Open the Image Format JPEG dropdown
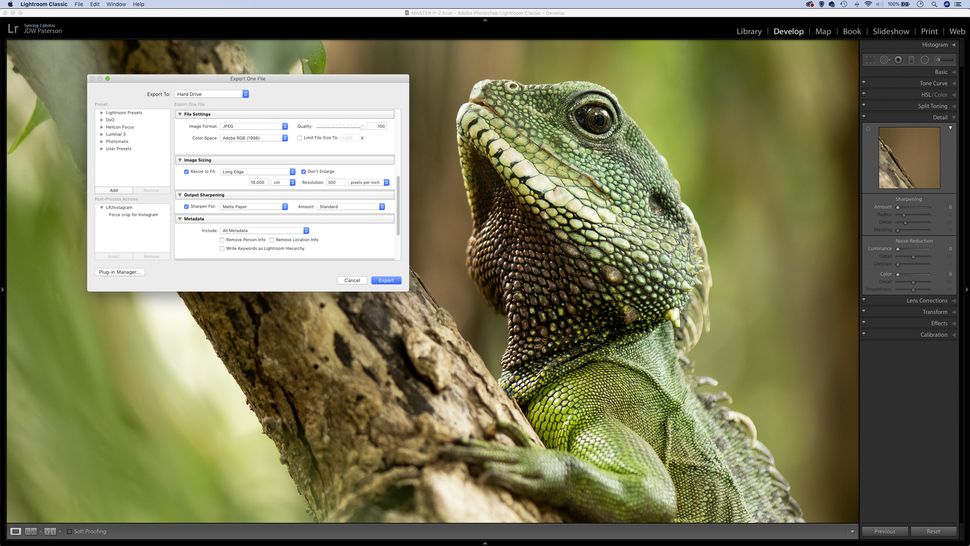The width and height of the screenshot is (970, 546). (x=254, y=126)
